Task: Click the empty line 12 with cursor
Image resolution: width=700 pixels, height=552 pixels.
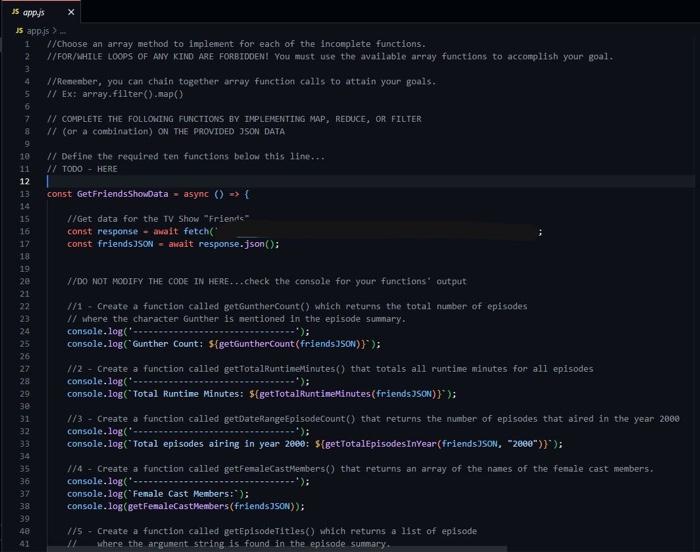Action: pyautogui.click(x=371, y=181)
